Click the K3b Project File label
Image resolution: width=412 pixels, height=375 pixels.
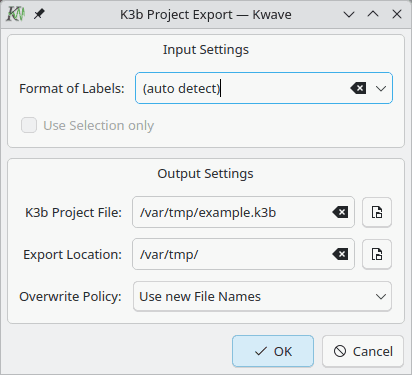[x=73, y=213]
